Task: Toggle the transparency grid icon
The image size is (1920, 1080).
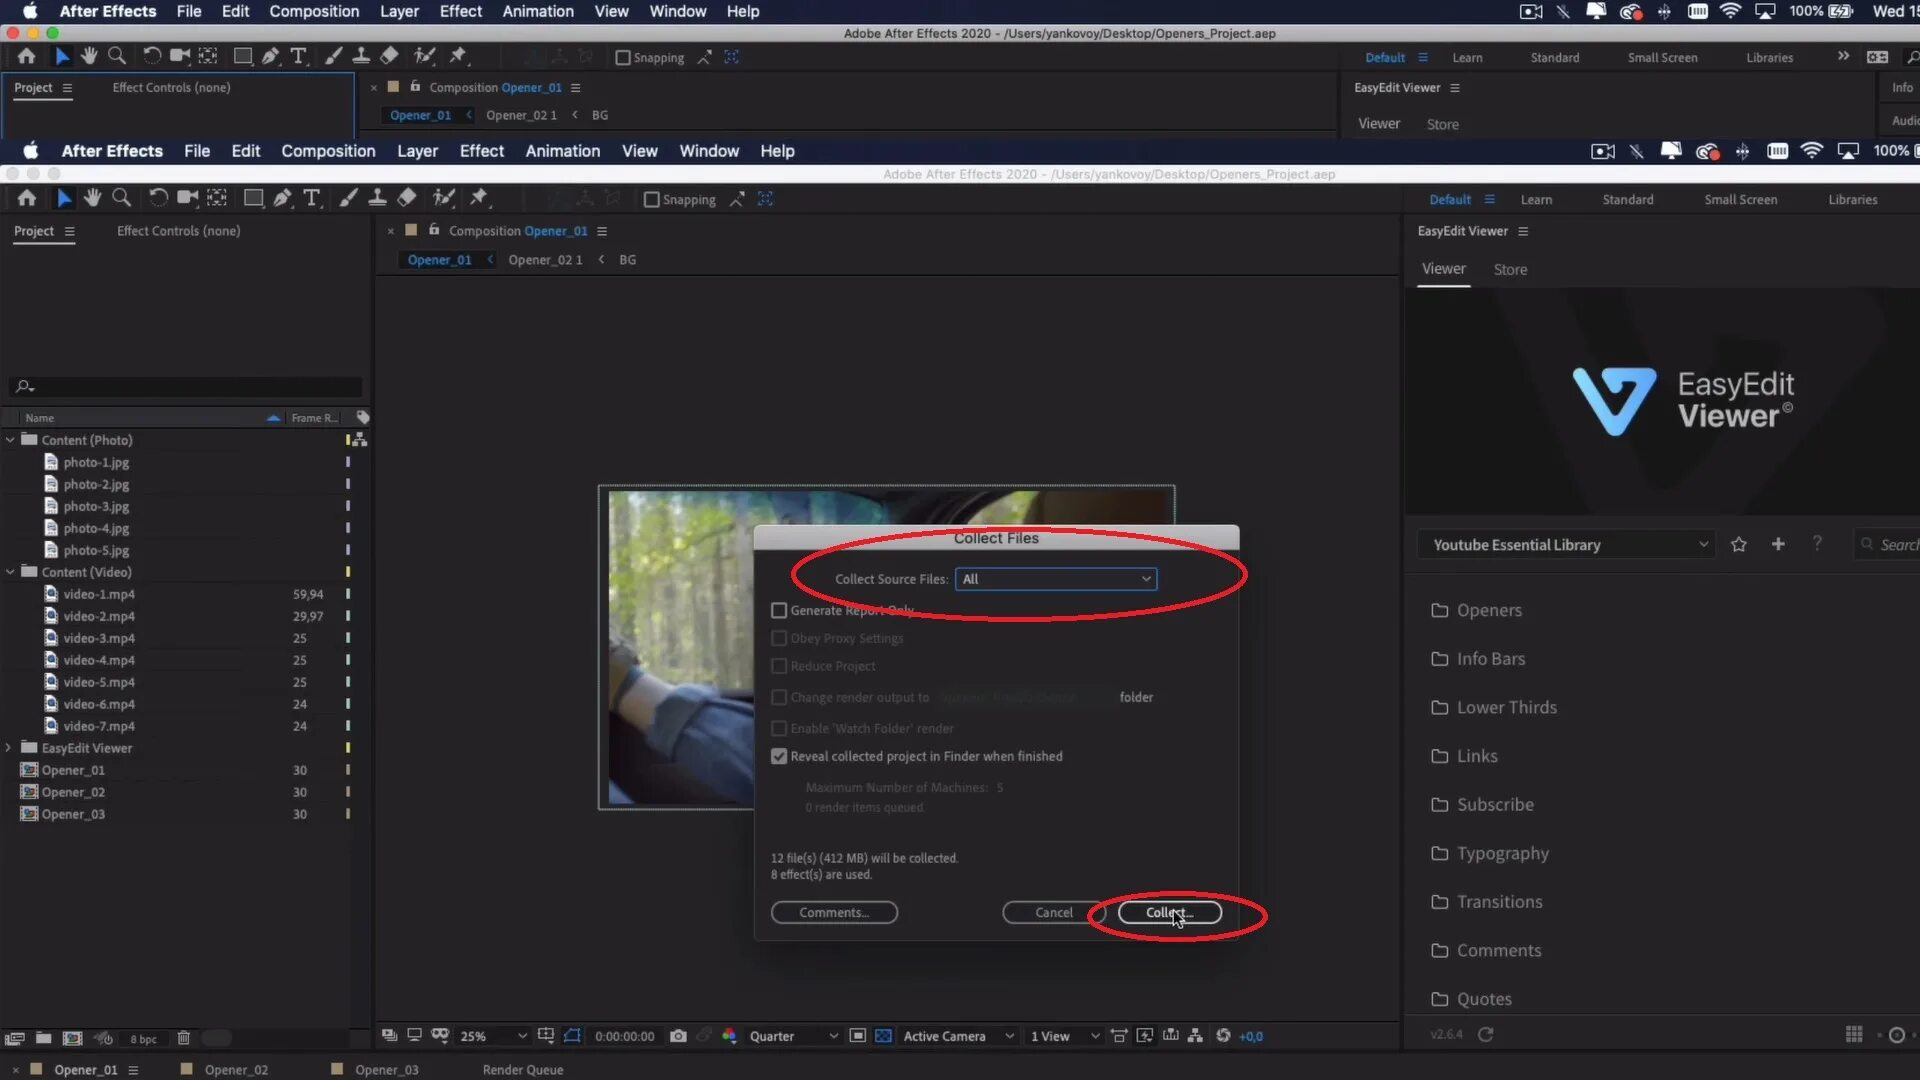Action: [883, 1036]
